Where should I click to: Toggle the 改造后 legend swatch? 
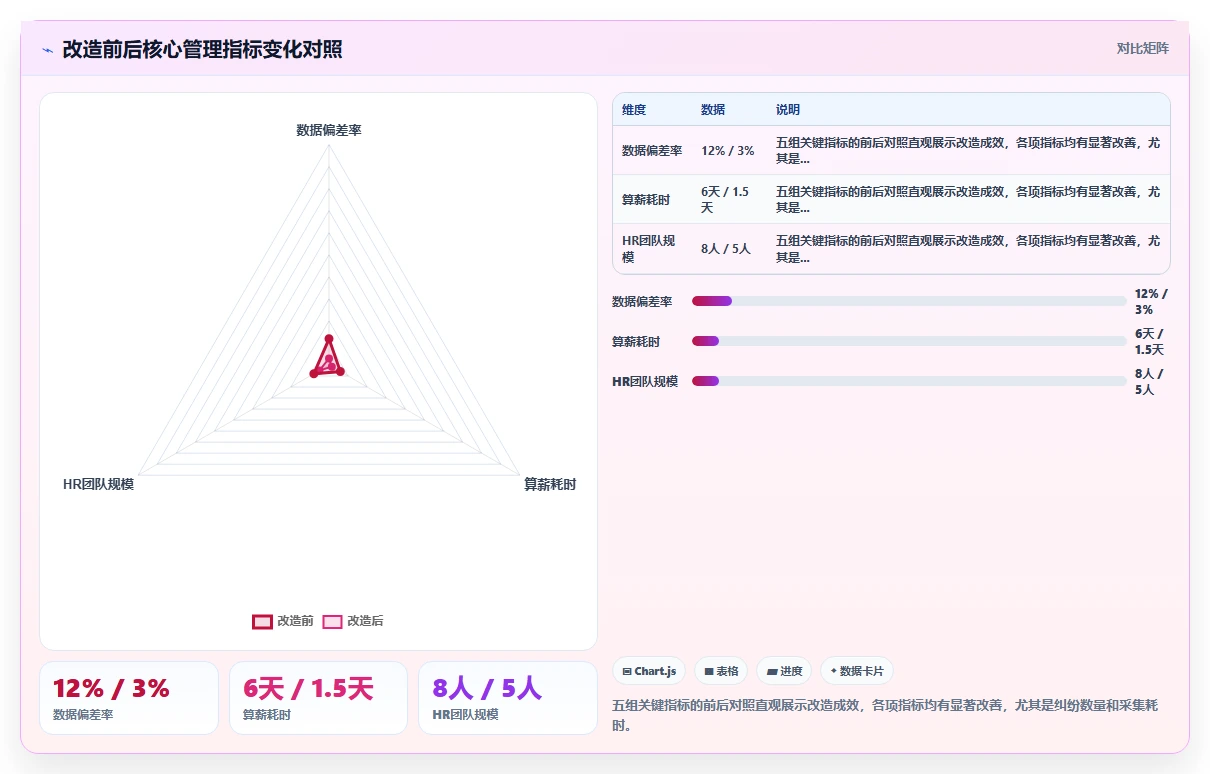click(332, 621)
